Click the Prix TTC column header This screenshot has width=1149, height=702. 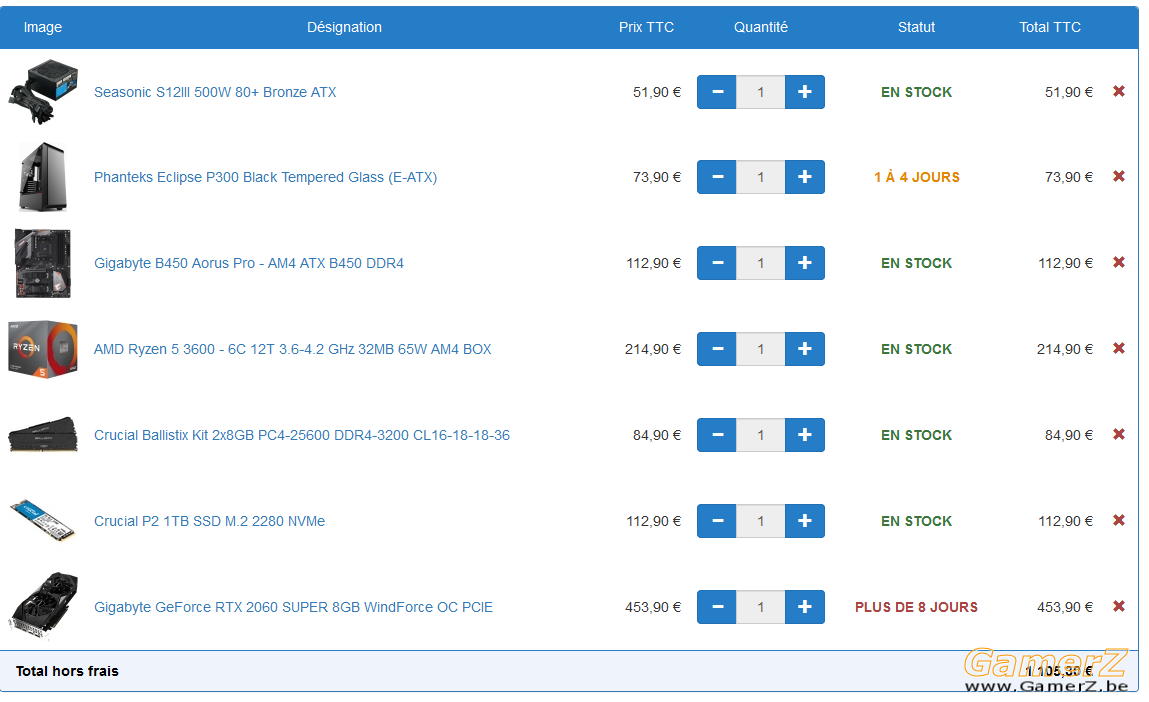pyautogui.click(x=646, y=27)
